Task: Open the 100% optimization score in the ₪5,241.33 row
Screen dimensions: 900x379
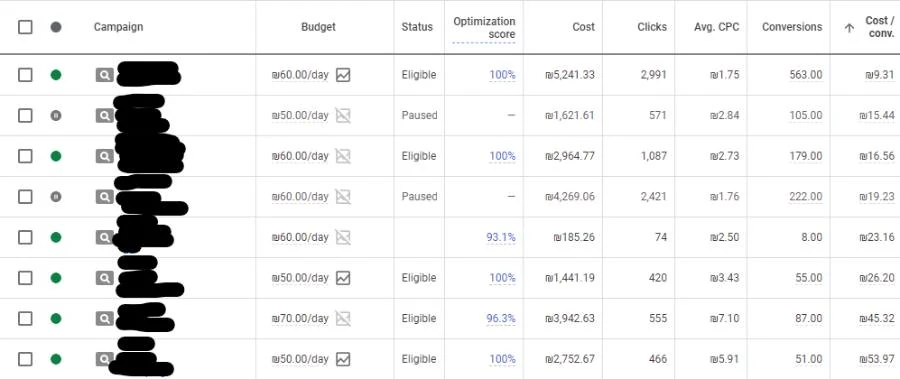Action: [502, 75]
